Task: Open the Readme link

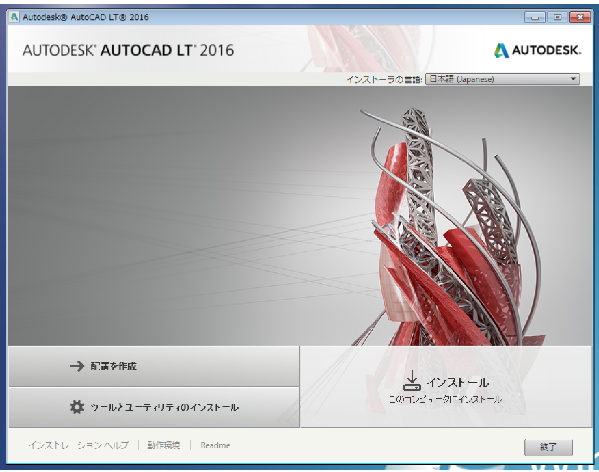Action: 215,445
